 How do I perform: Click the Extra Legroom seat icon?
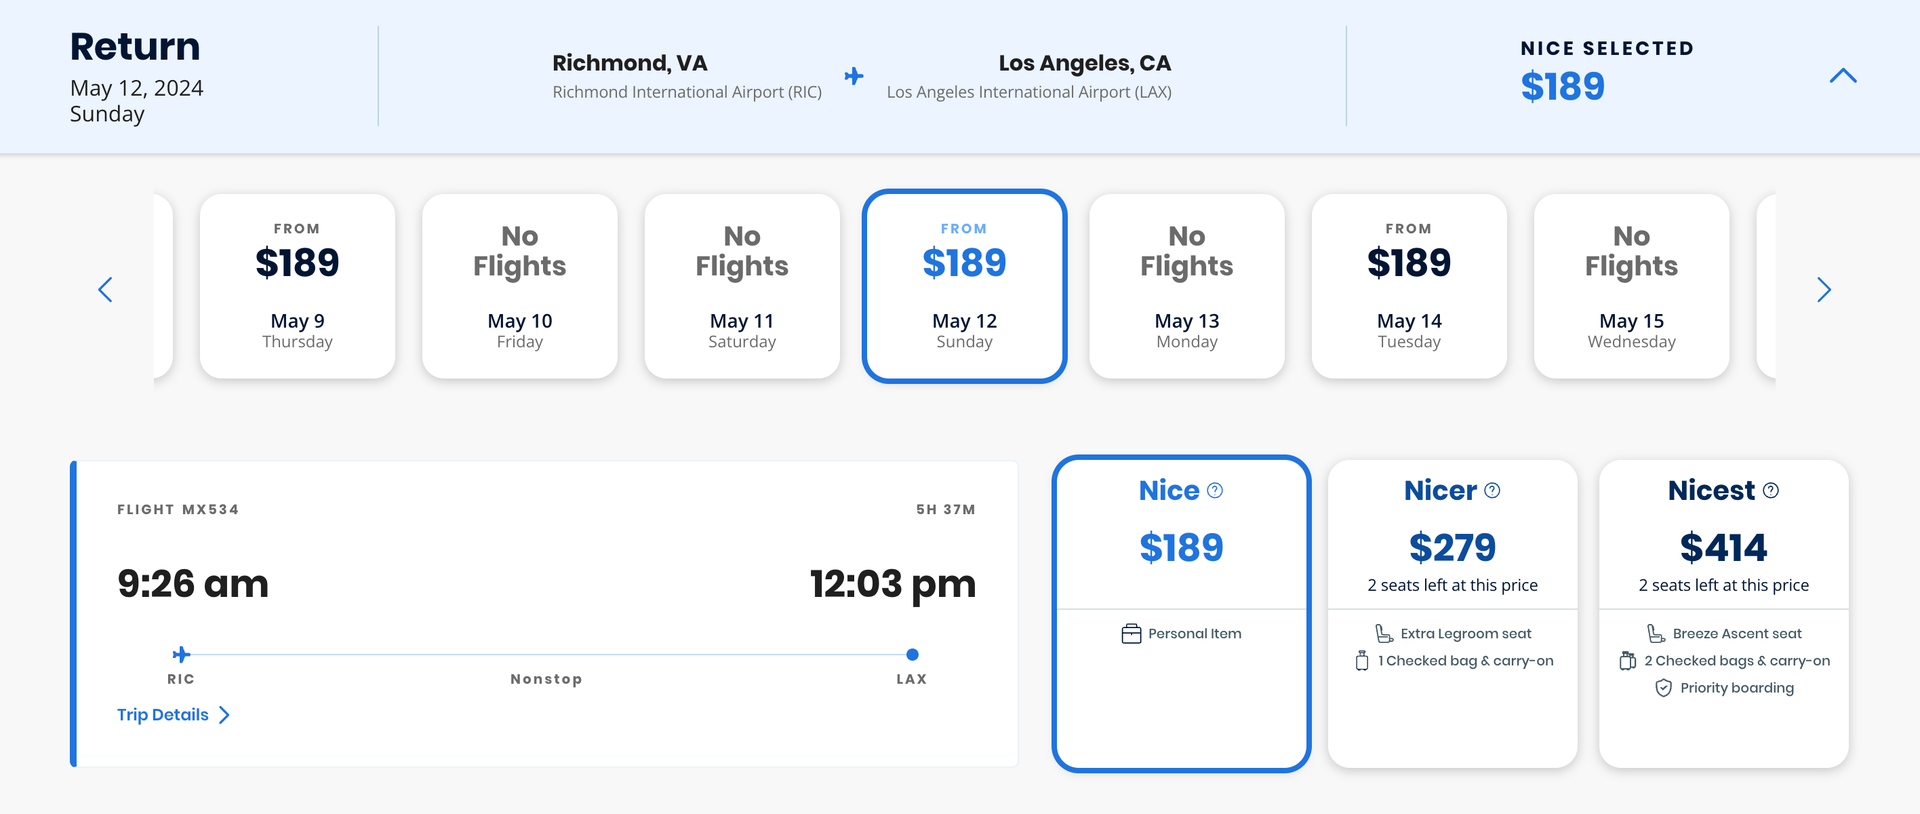tap(1384, 634)
